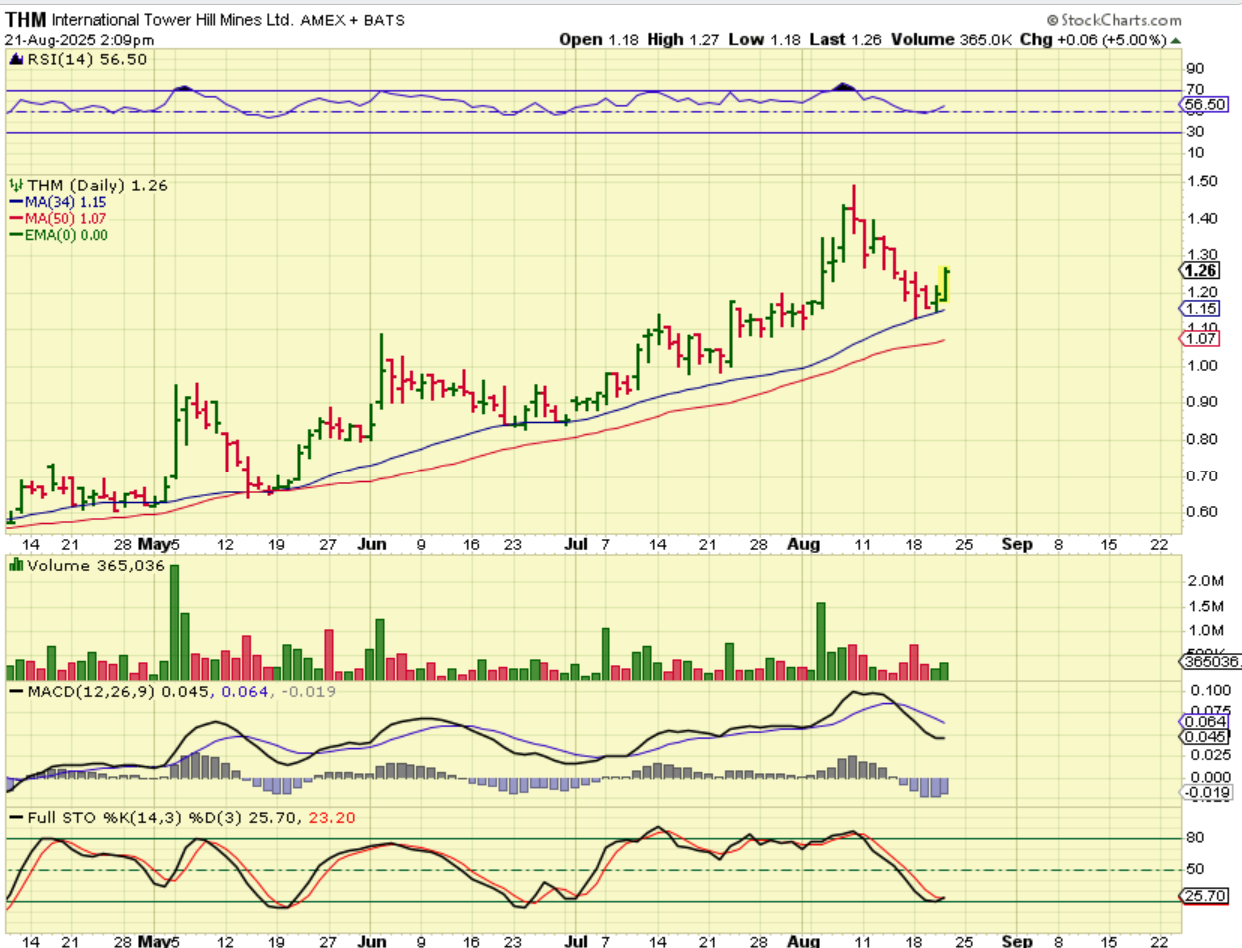Click the Jul label on price date axis
Image resolution: width=1242 pixels, height=948 pixels.
(576, 546)
